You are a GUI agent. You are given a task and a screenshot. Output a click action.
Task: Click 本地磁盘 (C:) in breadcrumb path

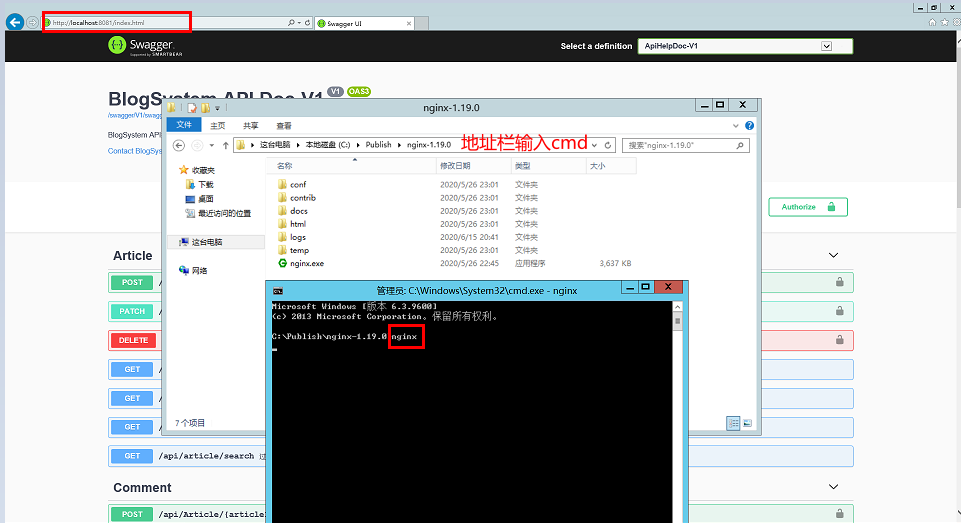click(328, 145)
